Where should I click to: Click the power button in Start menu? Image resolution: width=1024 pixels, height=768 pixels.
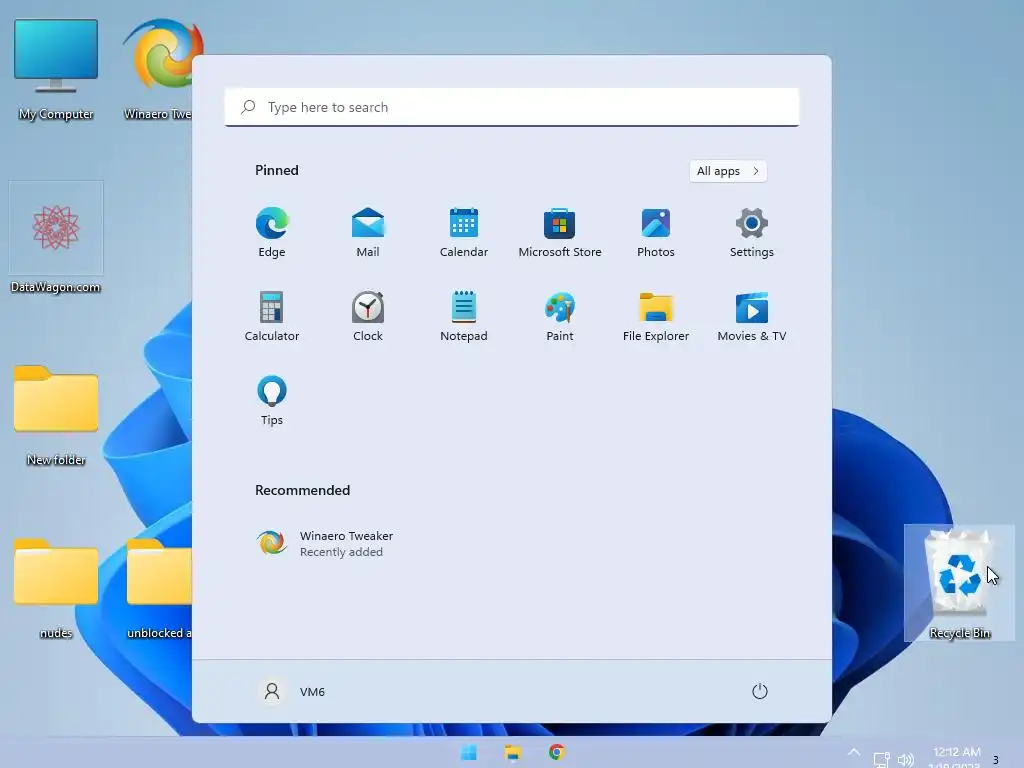click(x=760, y=691)
